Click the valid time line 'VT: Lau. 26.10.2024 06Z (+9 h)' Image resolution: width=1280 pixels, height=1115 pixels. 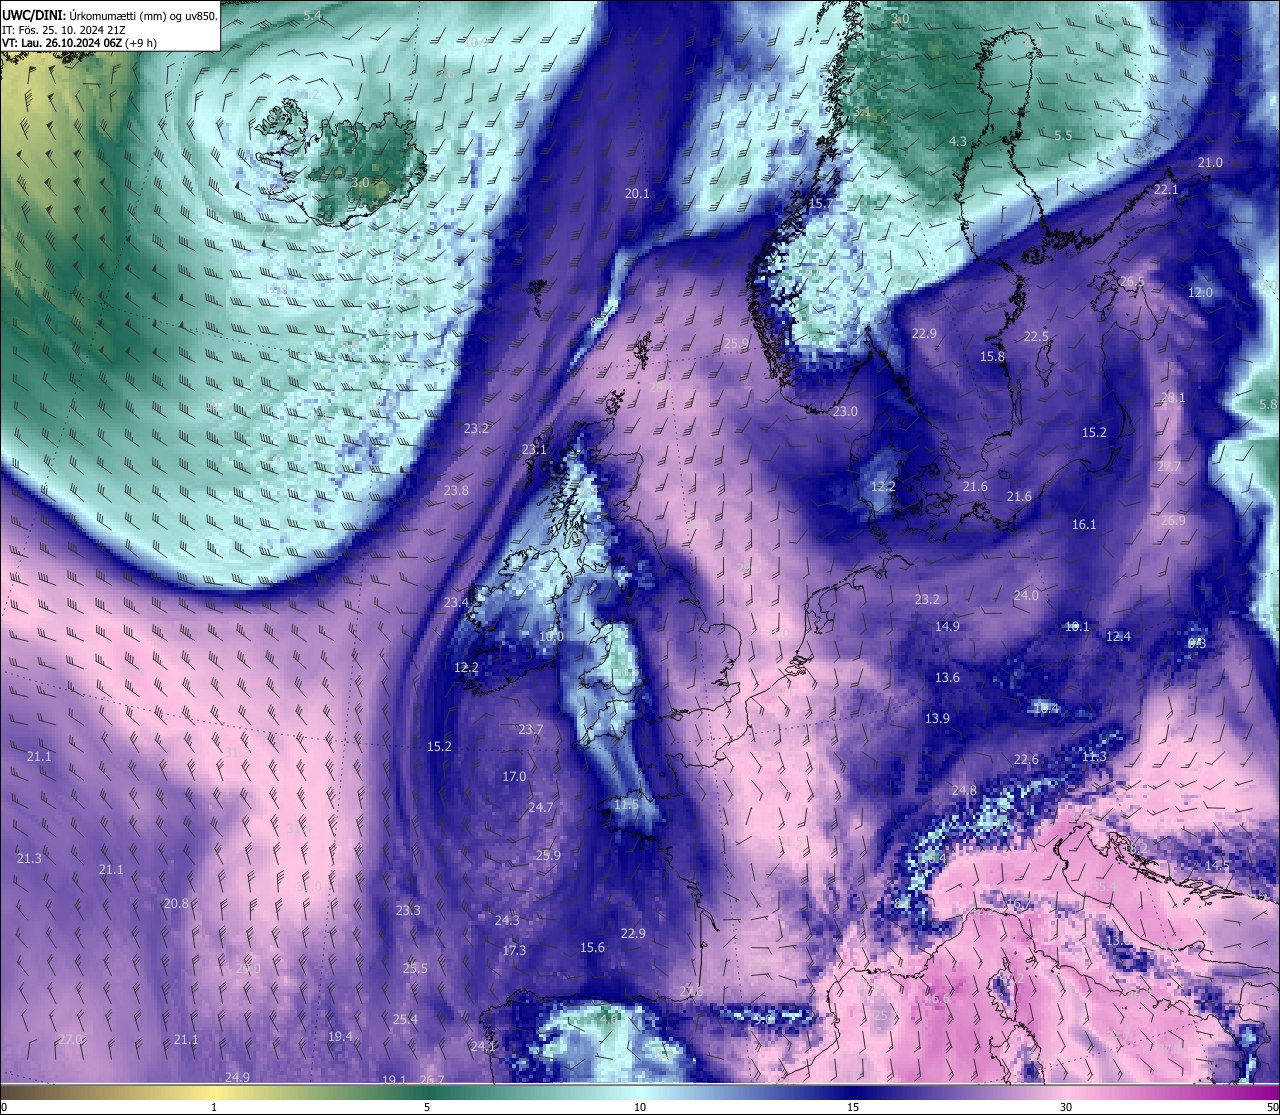pos(80,43)
